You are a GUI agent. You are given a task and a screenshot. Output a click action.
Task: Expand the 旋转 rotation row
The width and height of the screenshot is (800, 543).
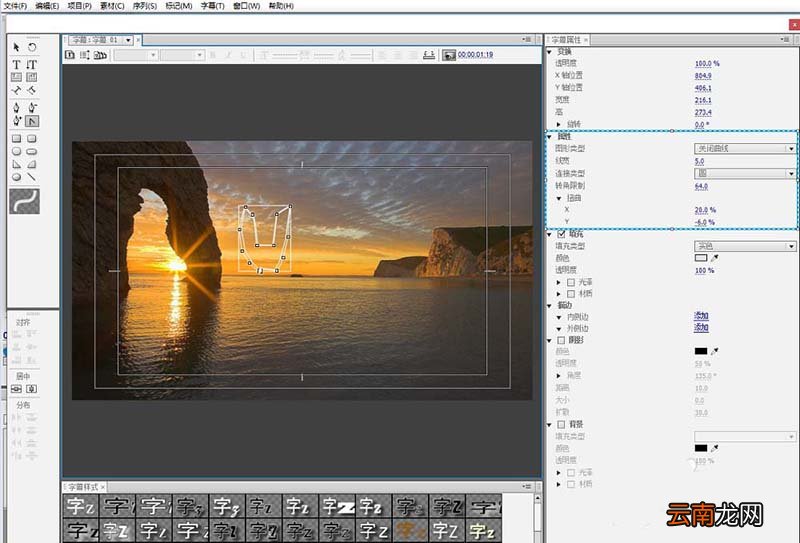[x=559, y=124]
